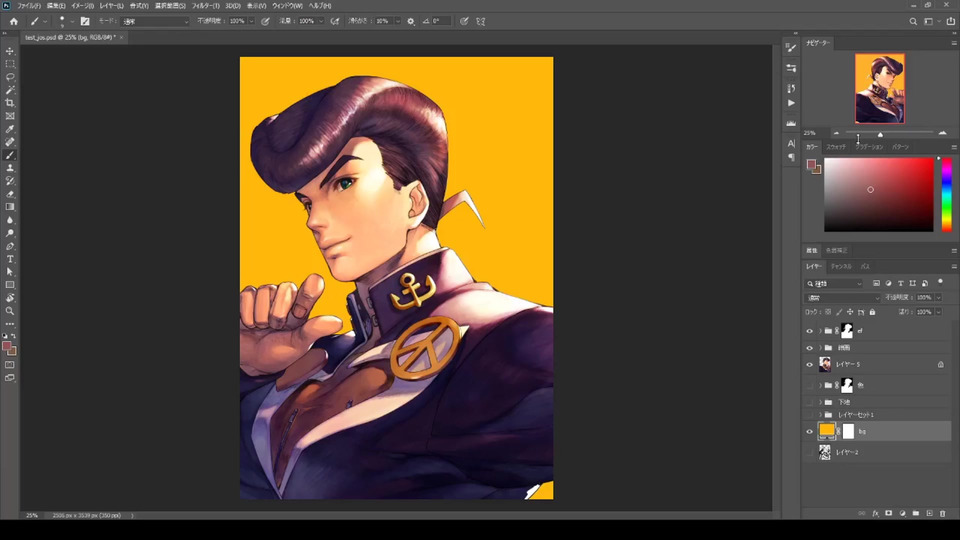Select the Type tool
Image resolution: width=960 pixels, height=540 pixels.
(x=10, y=259)
